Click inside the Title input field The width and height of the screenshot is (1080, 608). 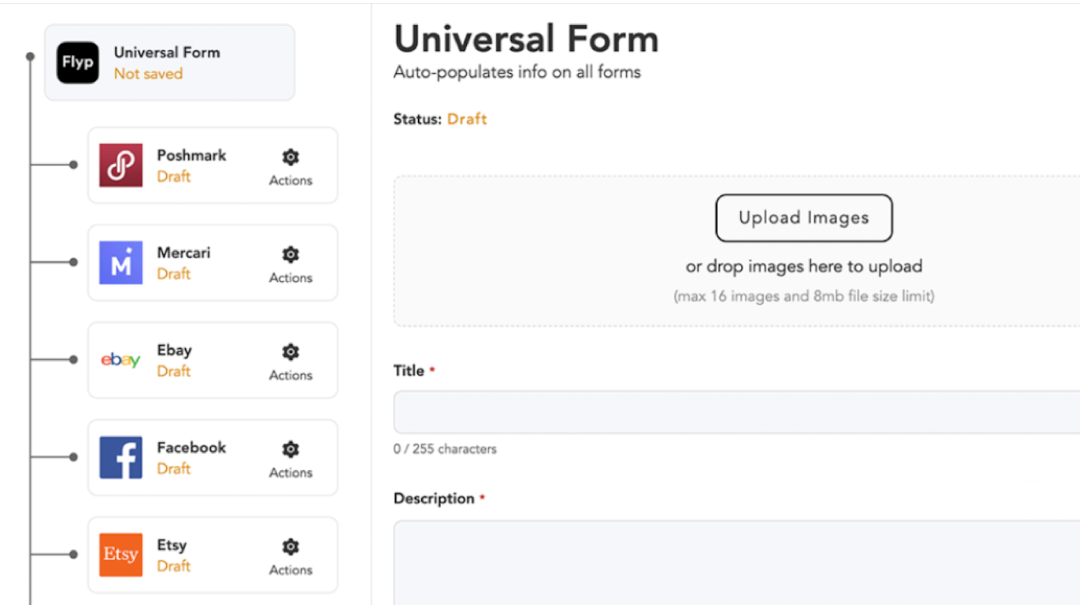736,412
